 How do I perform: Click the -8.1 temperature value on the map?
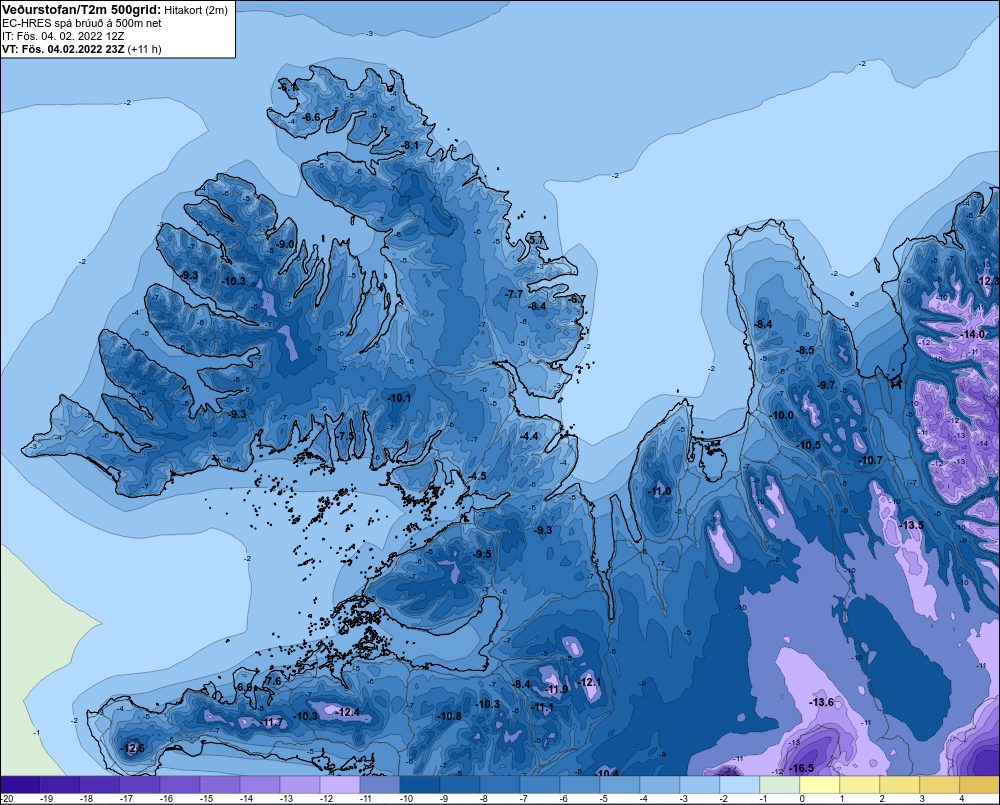pyautogui.click(x=410, y=145)
